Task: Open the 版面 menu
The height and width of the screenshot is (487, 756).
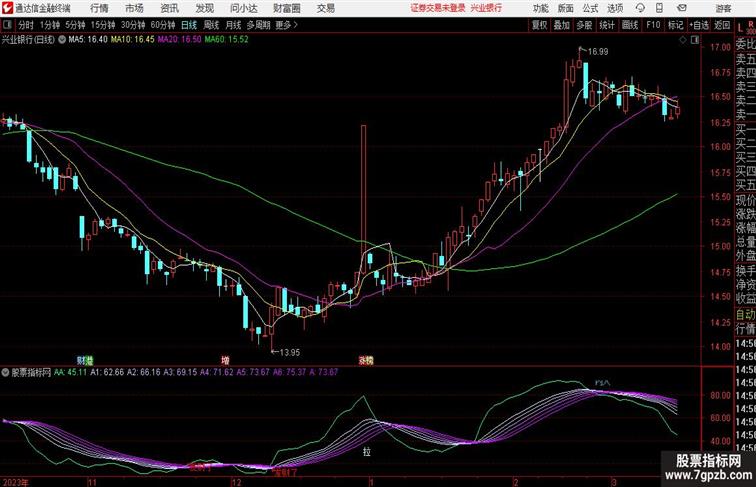Action: [565, 8]
